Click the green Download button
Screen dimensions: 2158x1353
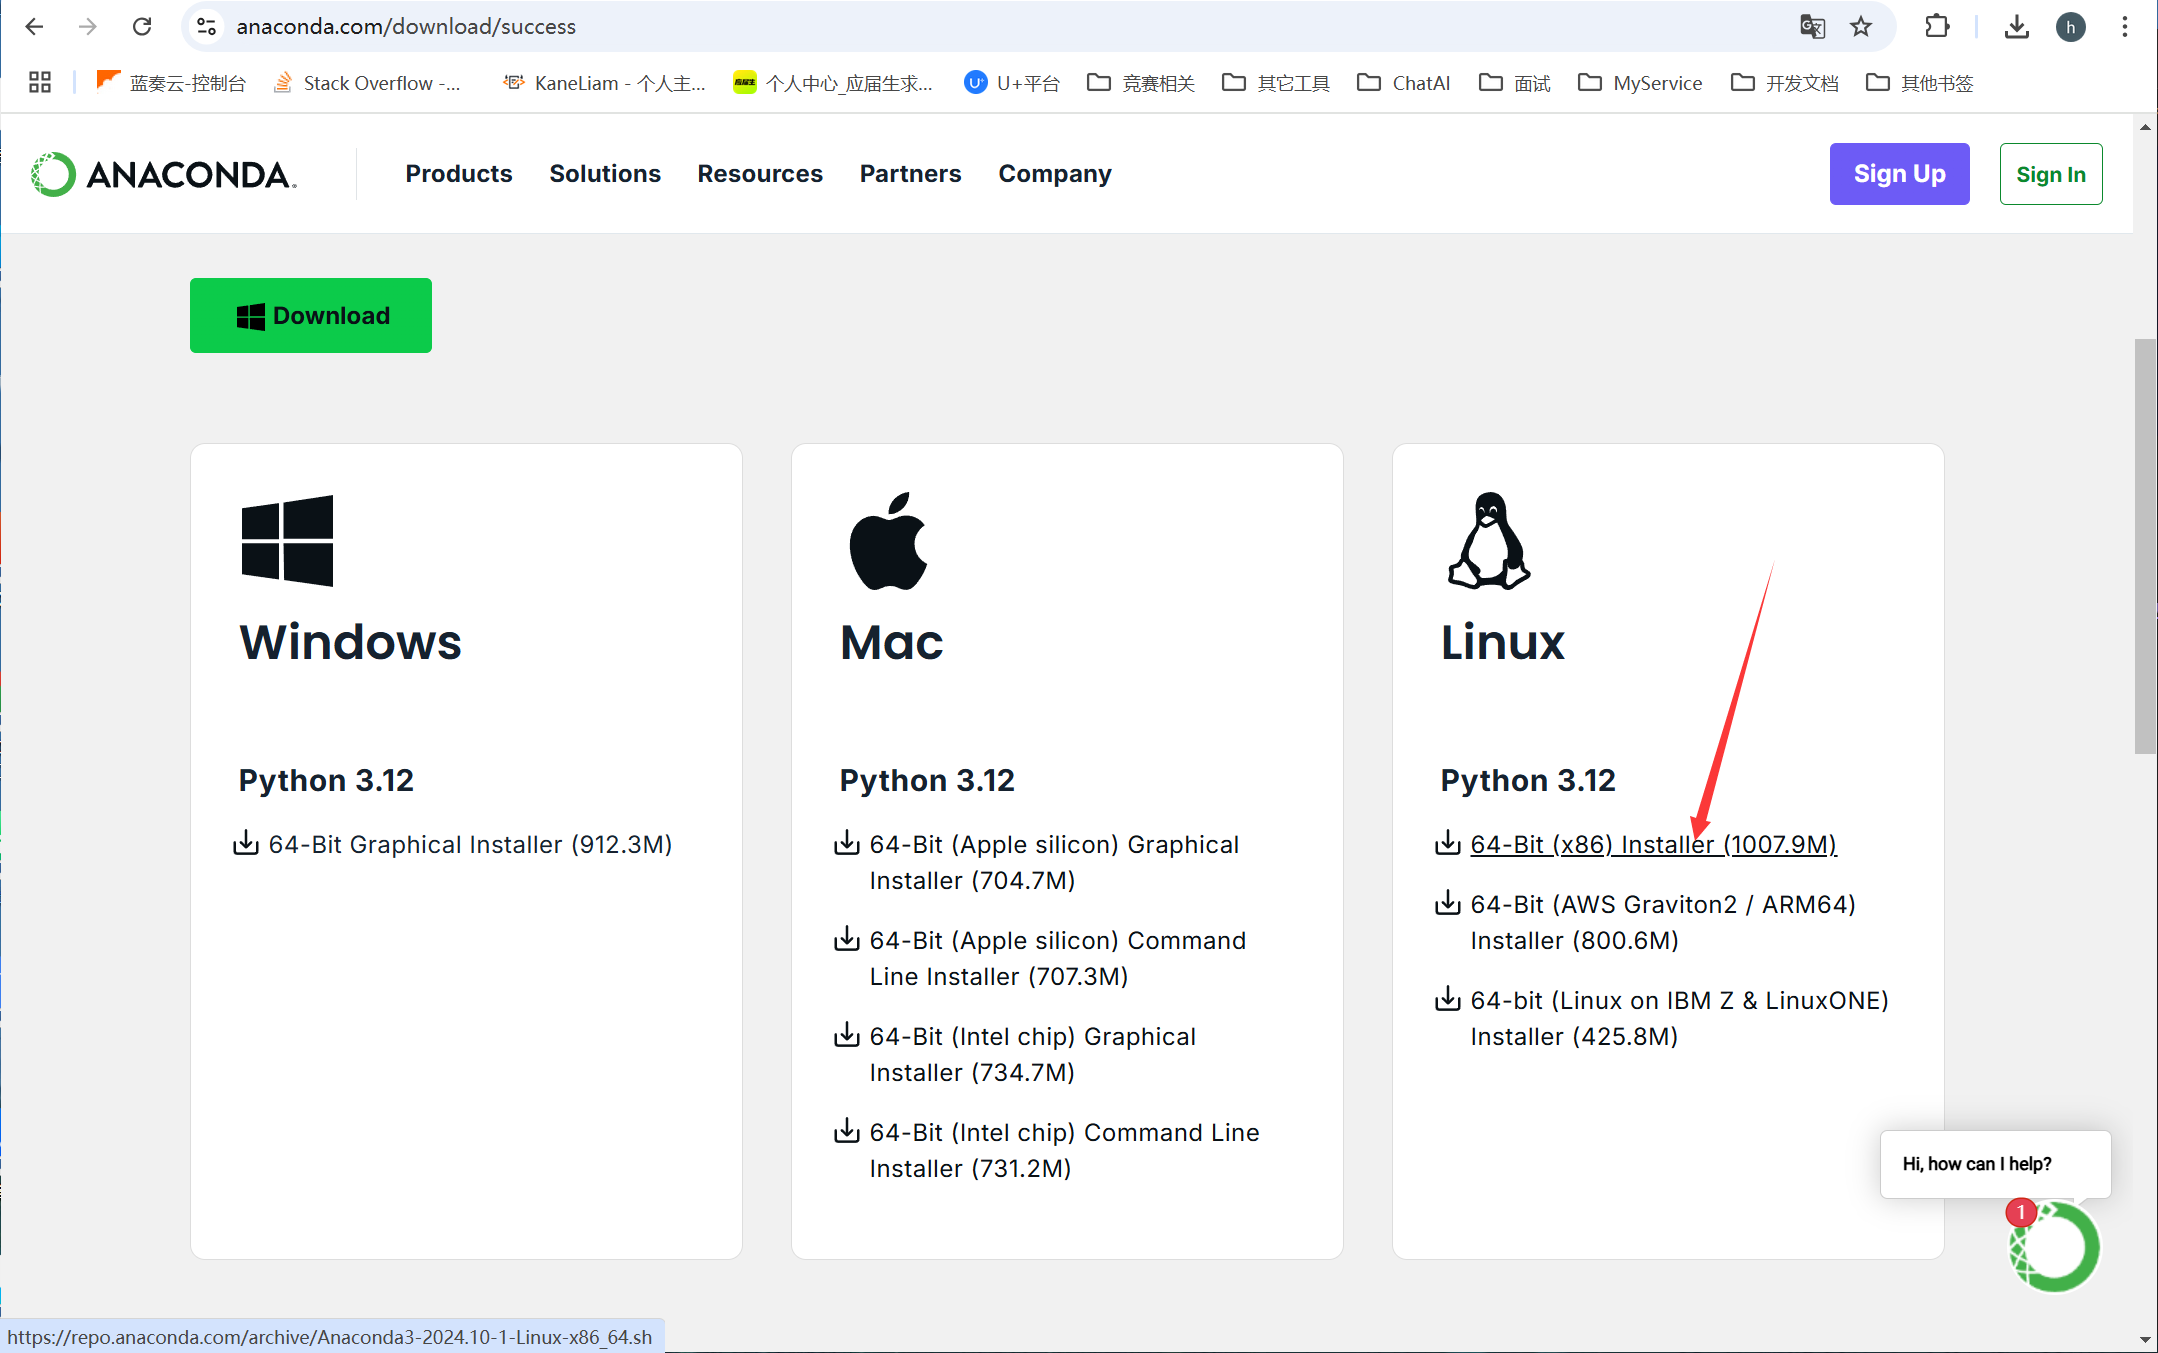click(311, 315)
